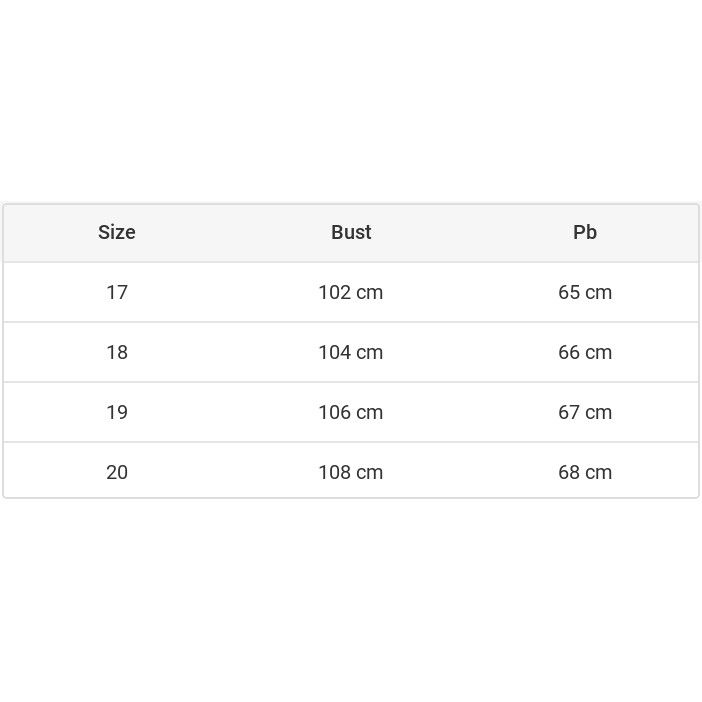Select the 68 cm Pb value
The height and width of the screenshot is (702, 702).
(585, 472)
